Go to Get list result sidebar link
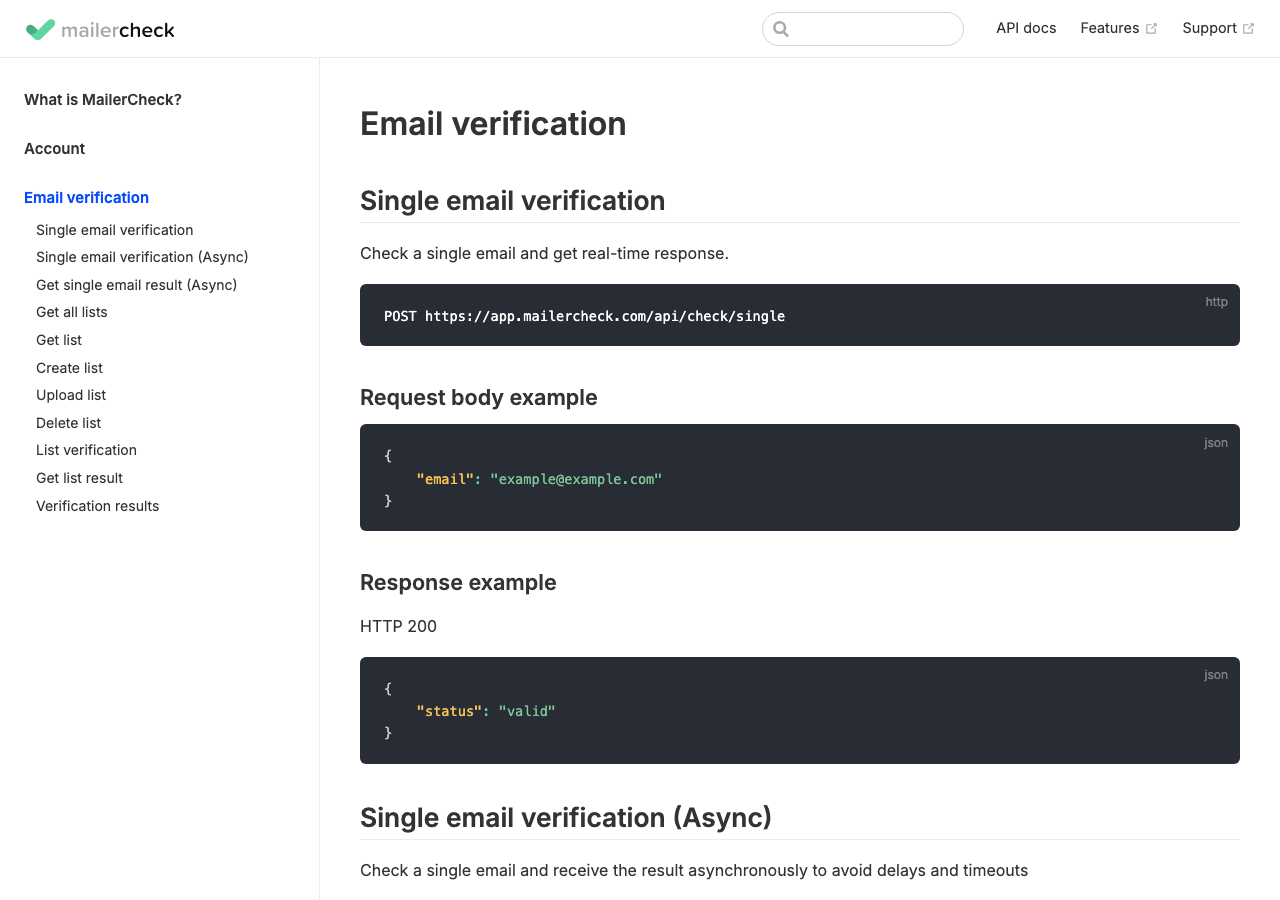 (80, 478)
